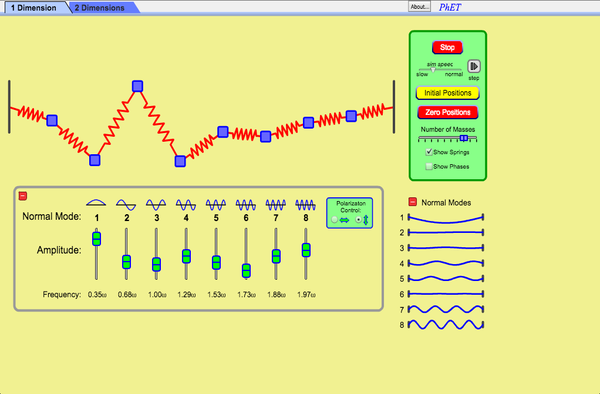The width and height of the screenshot is (600, 394).
Task: Click the first blue mass nearest left wall
Action: pos(52,121)
